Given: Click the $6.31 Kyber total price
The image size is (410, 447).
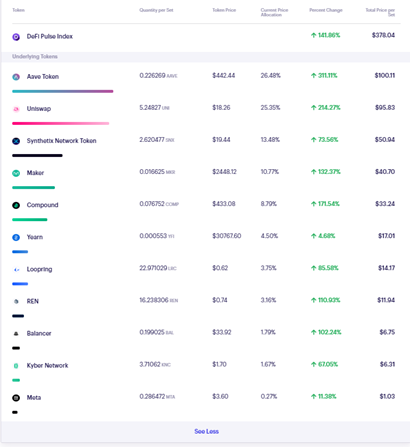Looking at the screenshot, I should pyautogui.click(x=387, y=364).
